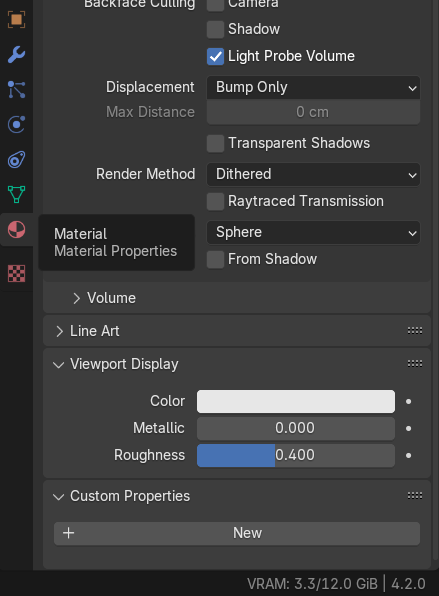Toggle the Camera culling checkbox
The image size is (439, 596).
pos(215,5)
